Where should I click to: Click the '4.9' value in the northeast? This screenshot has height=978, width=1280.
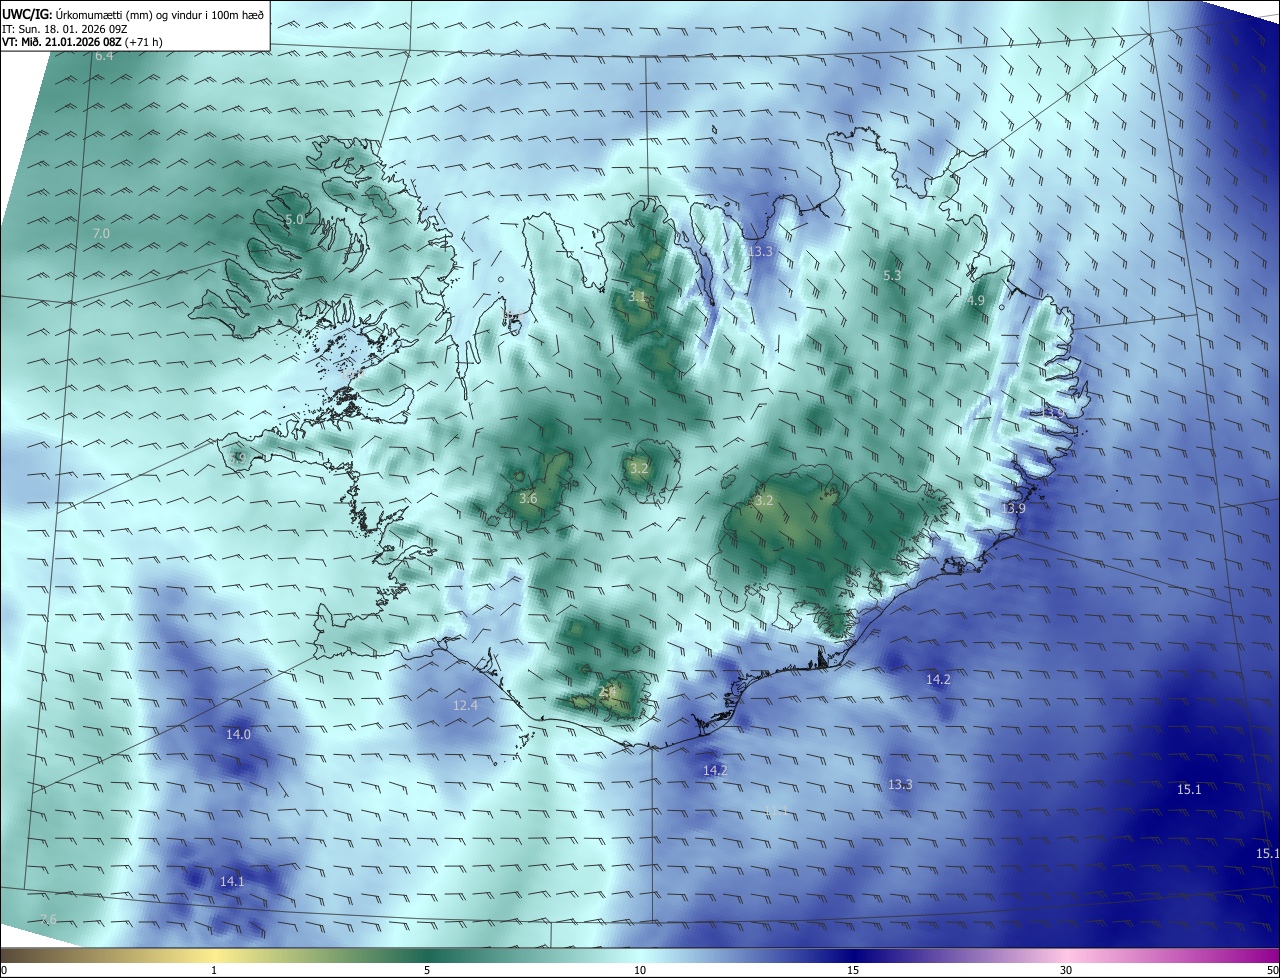976,300
